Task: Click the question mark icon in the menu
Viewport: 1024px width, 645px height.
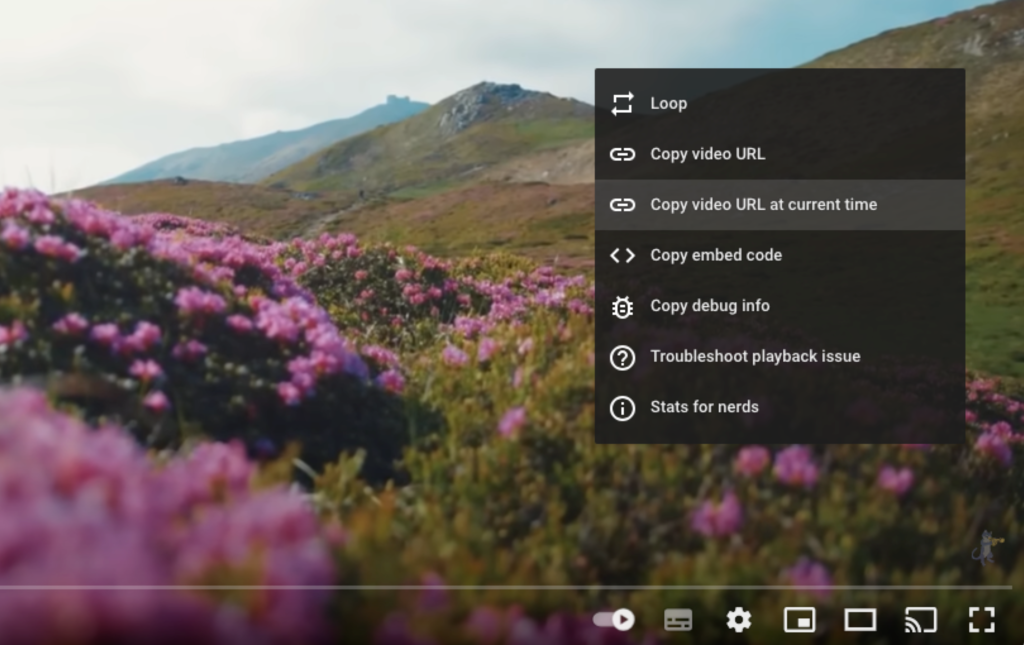Action: click(622, 357)
